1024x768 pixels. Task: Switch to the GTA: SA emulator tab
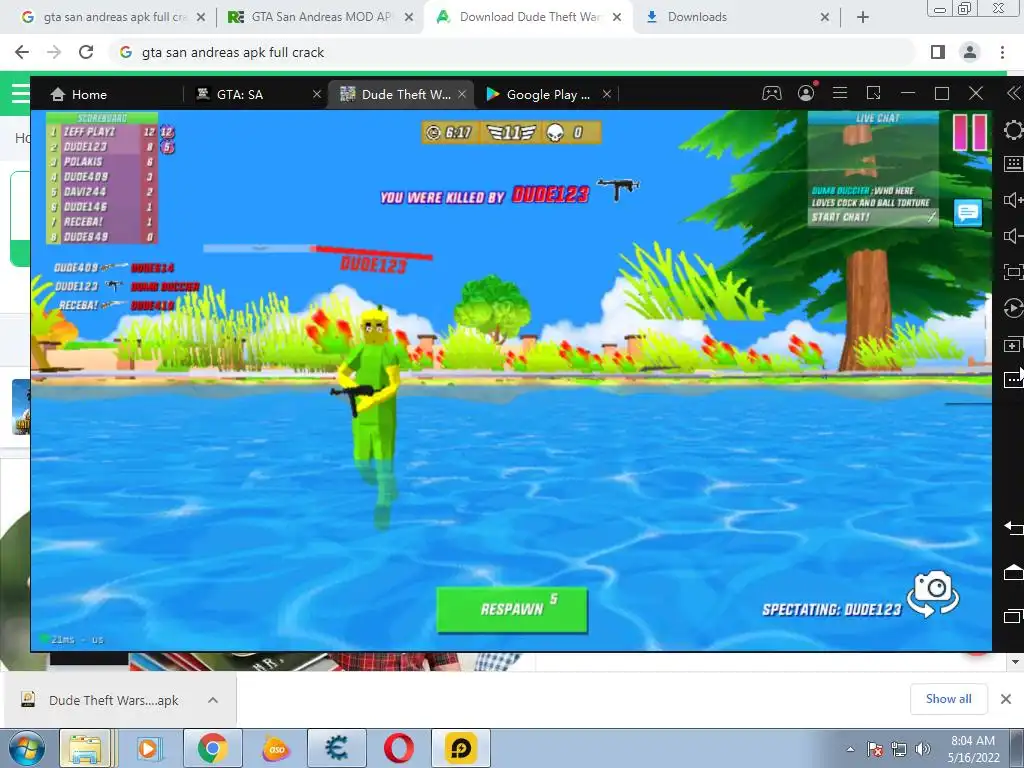[240, 94]
